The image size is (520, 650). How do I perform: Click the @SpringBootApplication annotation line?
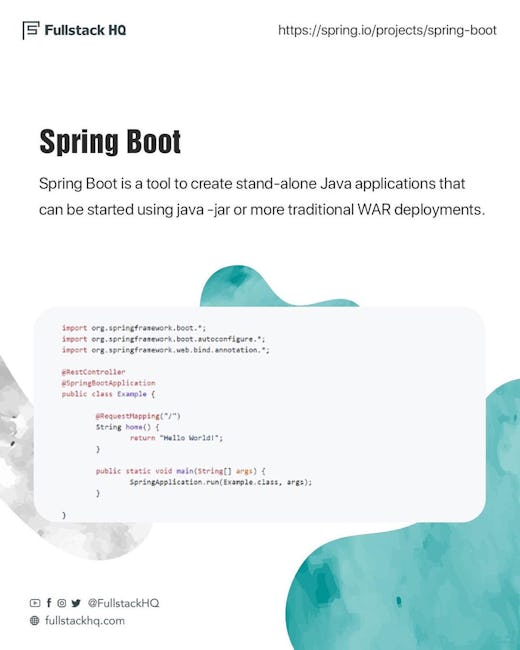pyautogui.click(x=108, y=383)
